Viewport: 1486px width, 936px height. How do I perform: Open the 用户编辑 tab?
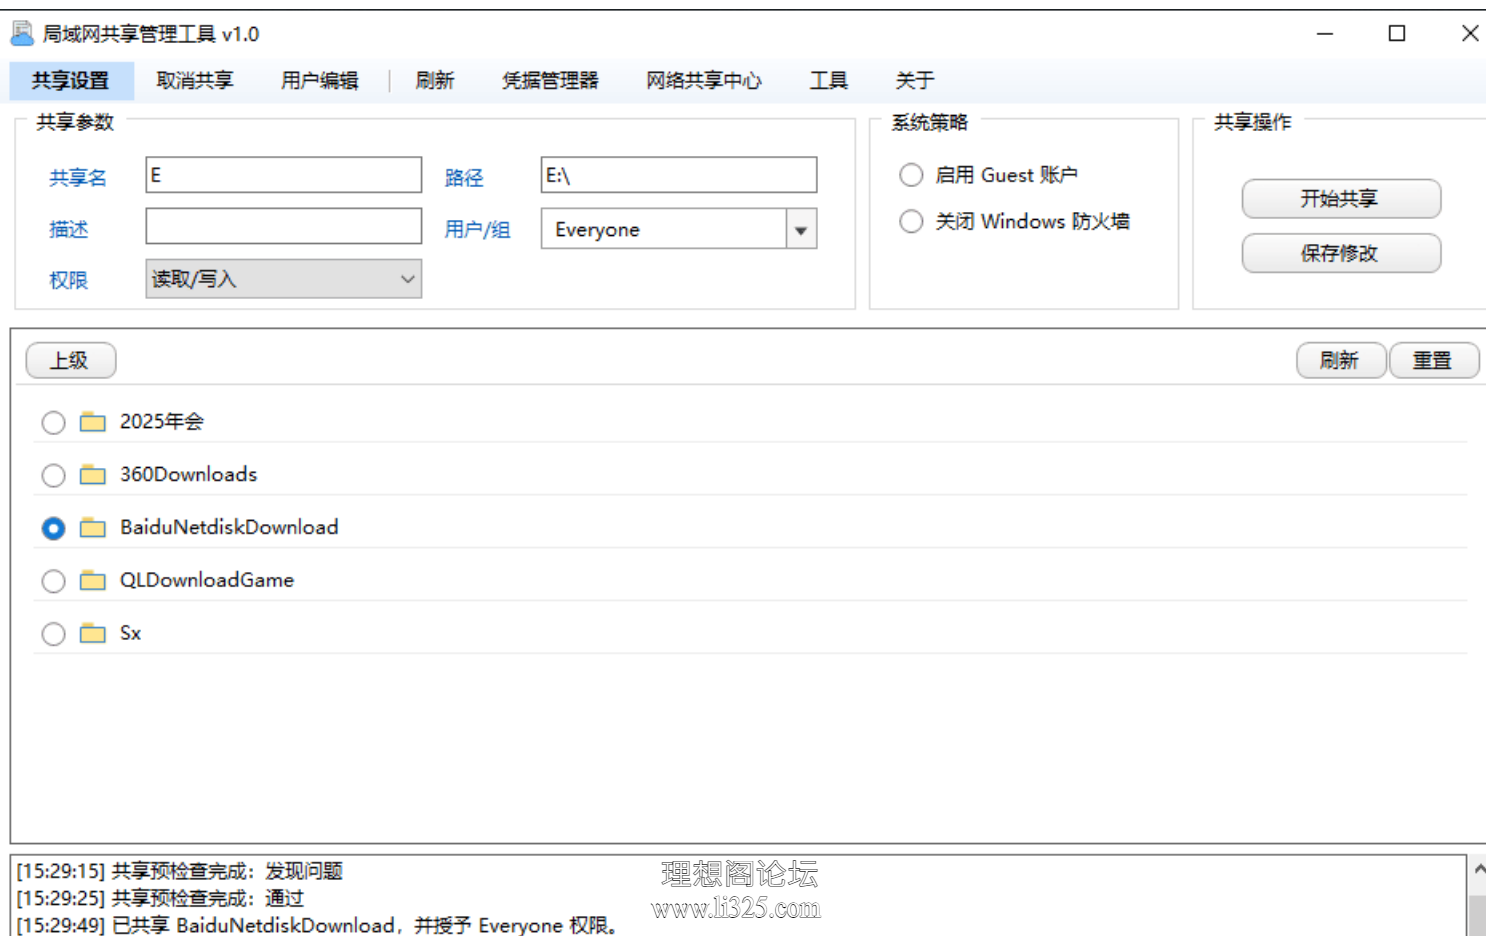click(x=320, y=80)
